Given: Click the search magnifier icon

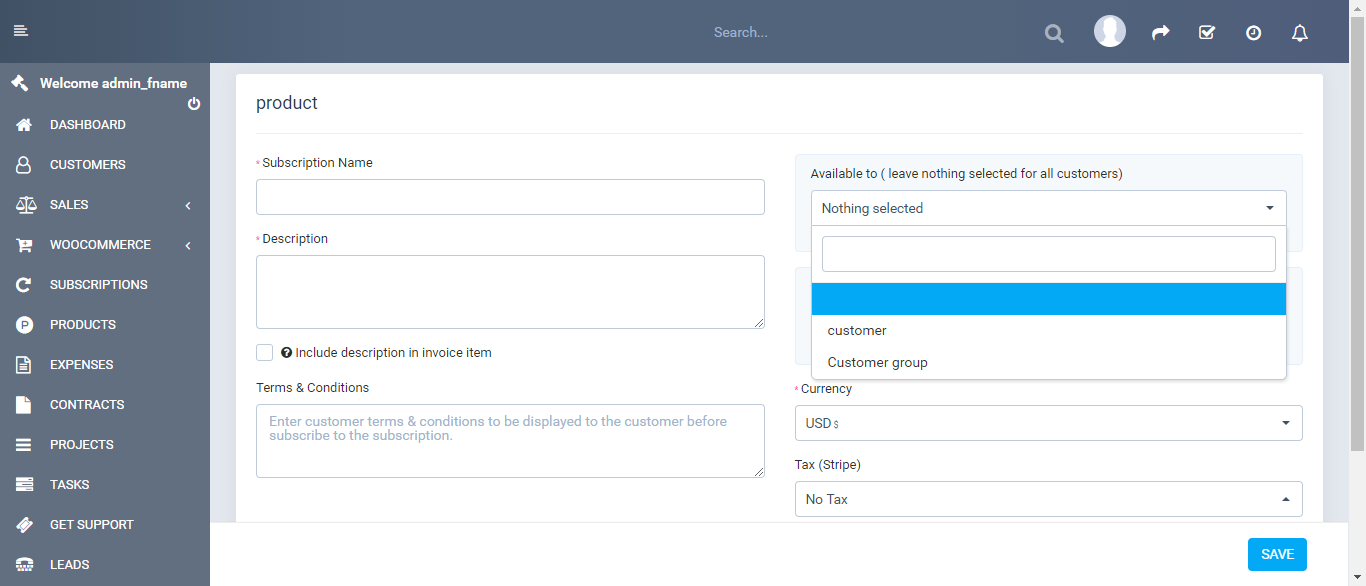Looking at the screenshot, I should [x=1054, y=33].
